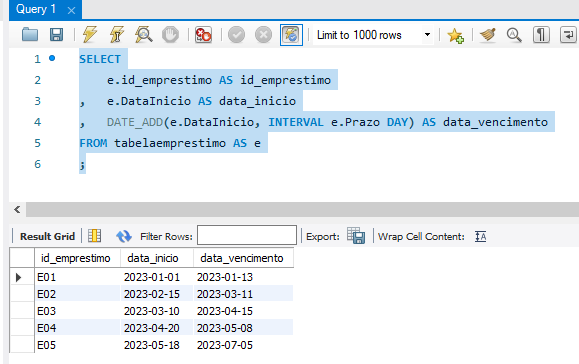Select the row marker arrow for E01
The height and width of the screenshot is (364, 579).
click(18, 277)
